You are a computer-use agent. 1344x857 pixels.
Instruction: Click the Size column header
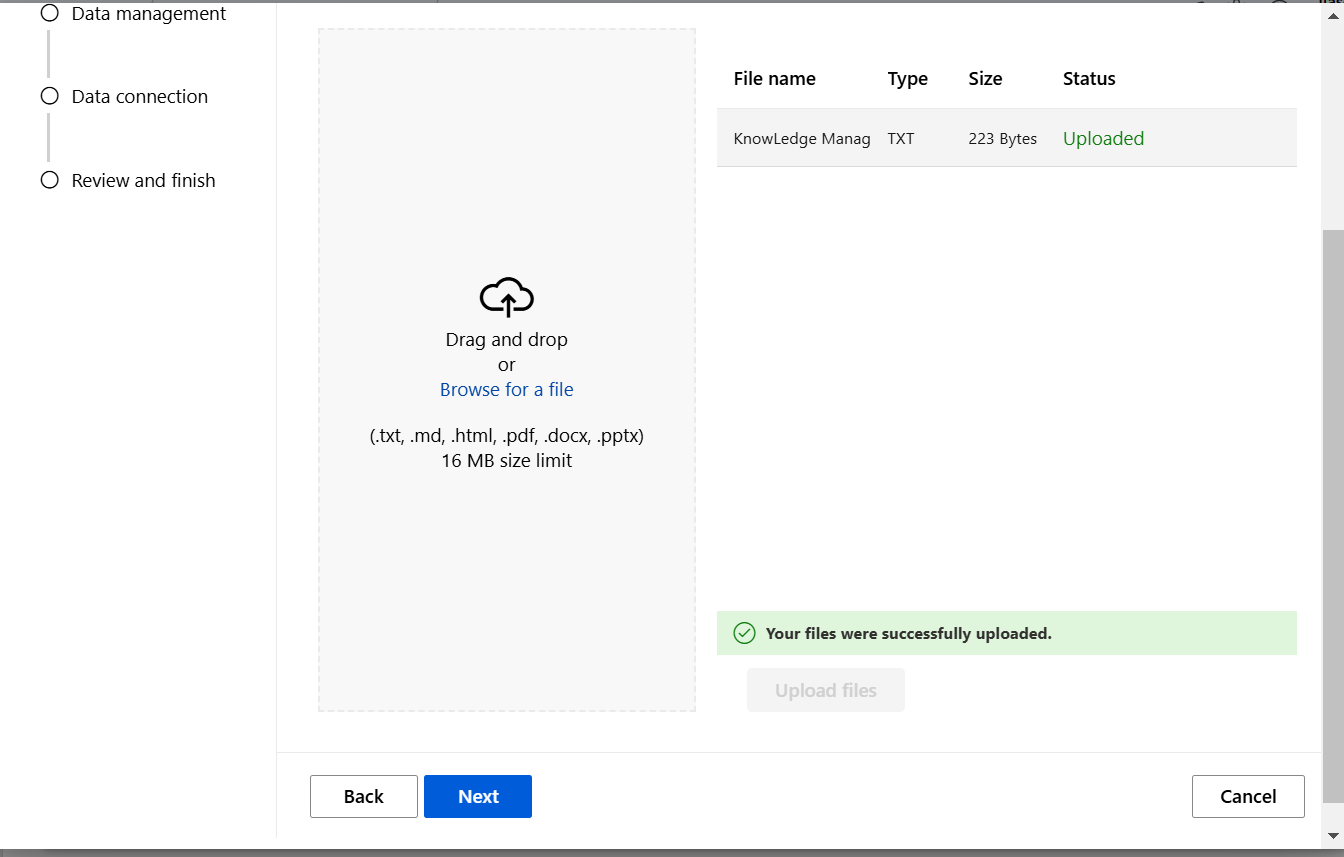click(985, 79)
